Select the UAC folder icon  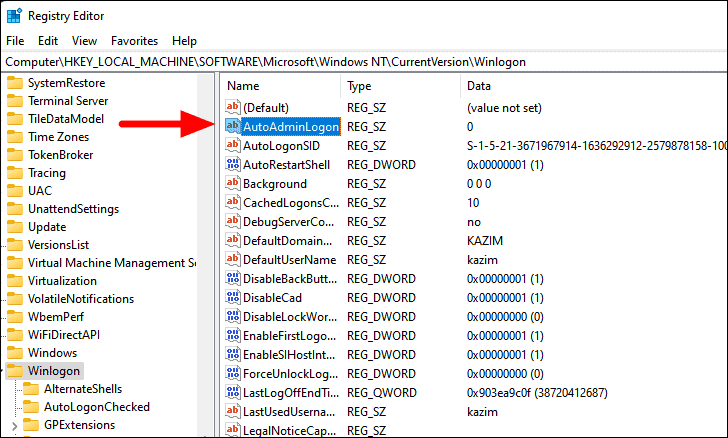pyautogui.click(x=15, y=191)
